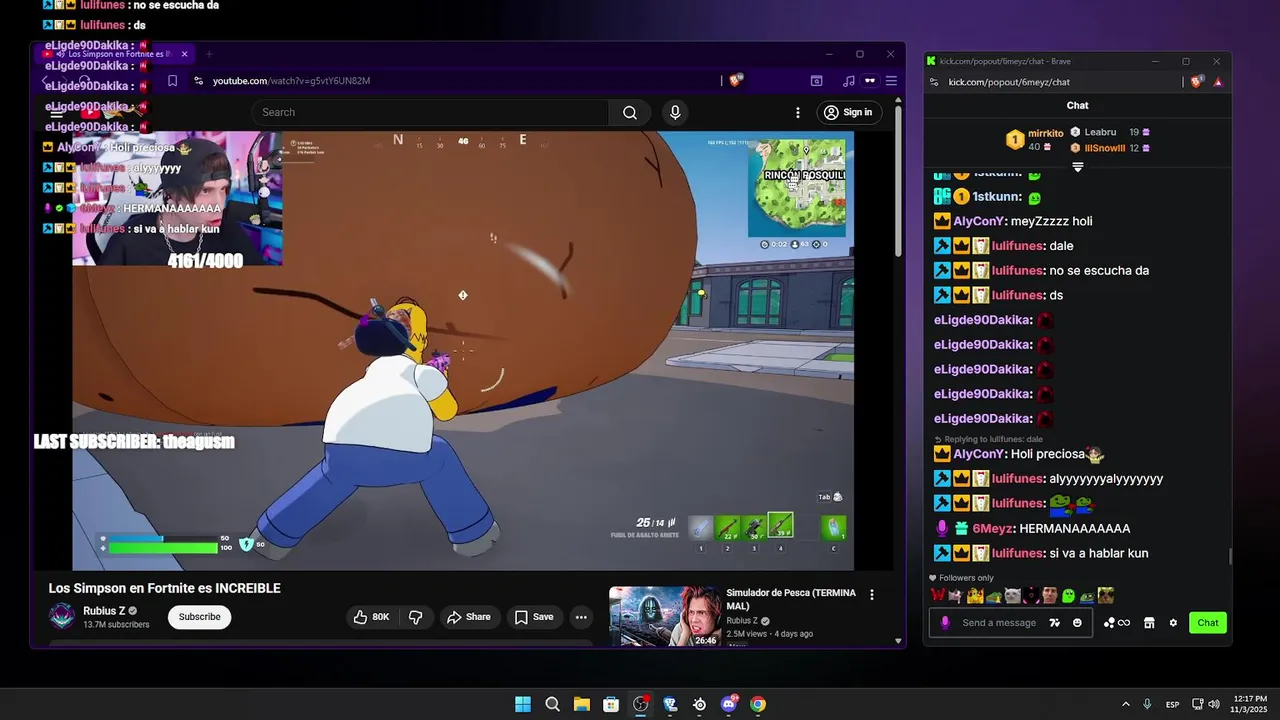This screenshot has width=1280, height=720.
Task: Click the Send a message input
Action: click(x=999, y=623)
